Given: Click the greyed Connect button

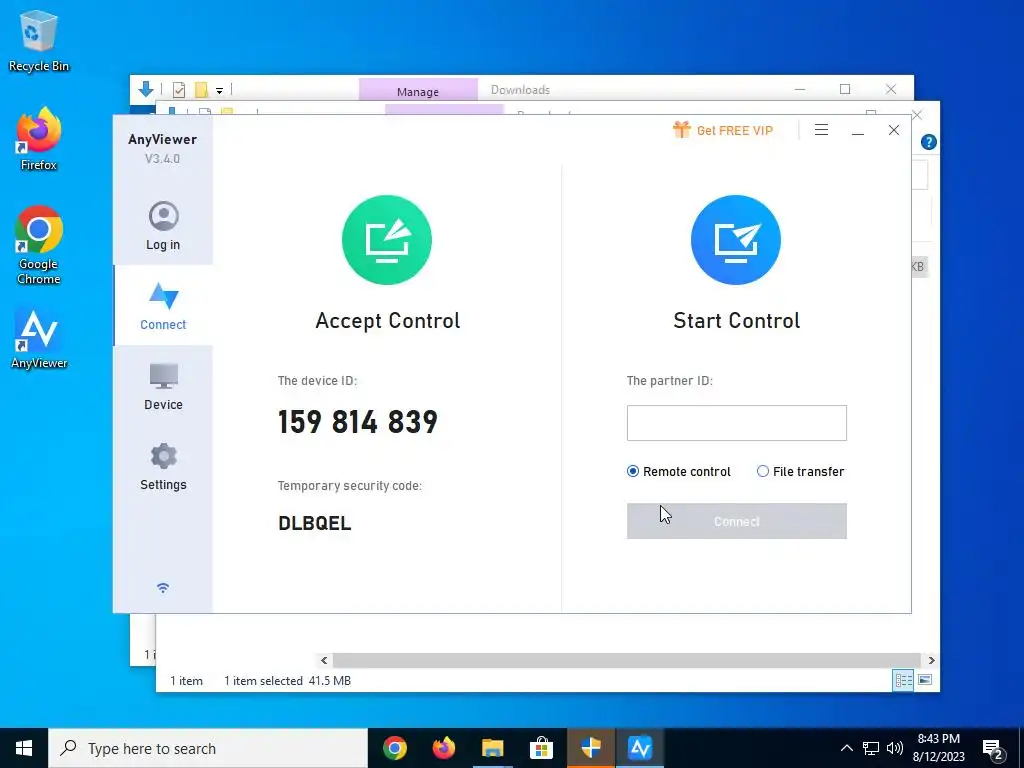Looking at the screenshot, I should (737, 521).
